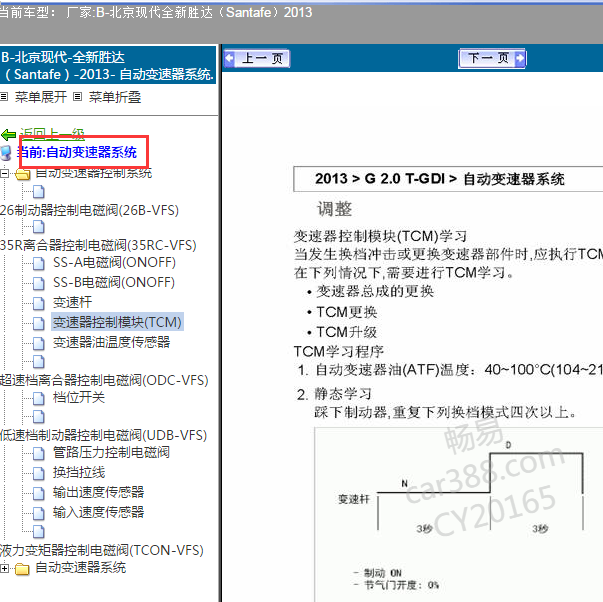Select 档位开关 tree item

(79, 397)
